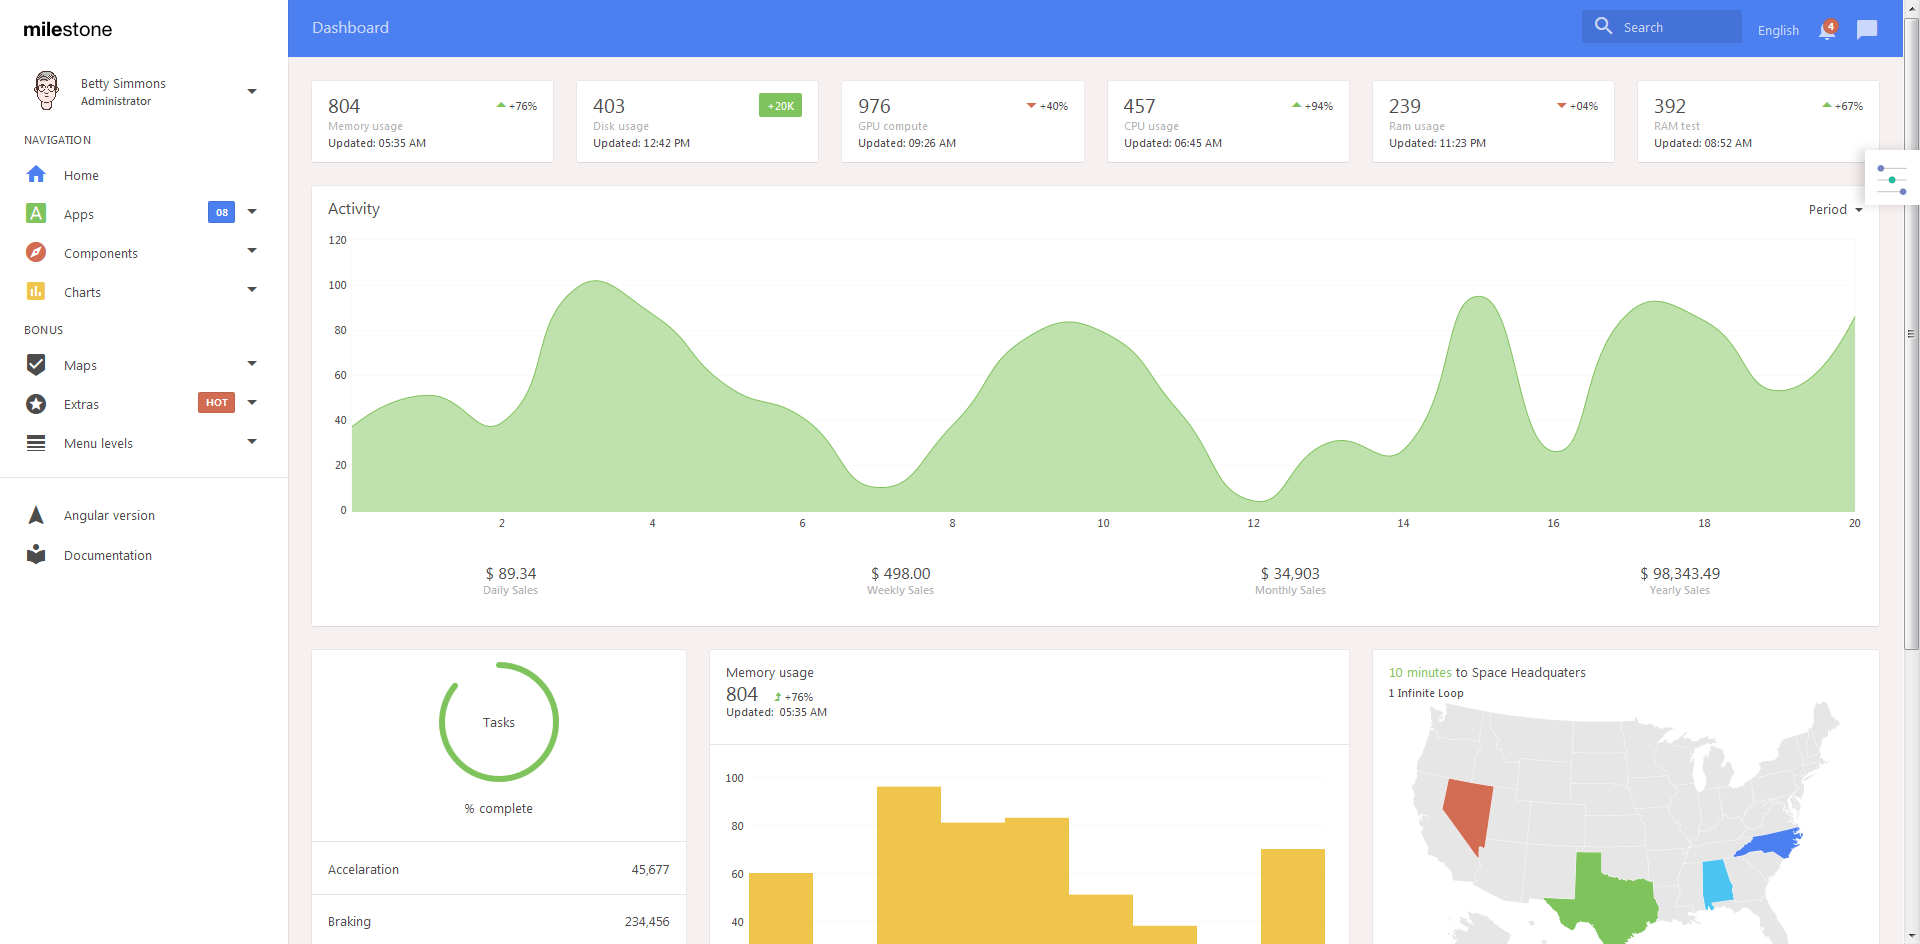Click the Apps 08 badge

point(221,212)
